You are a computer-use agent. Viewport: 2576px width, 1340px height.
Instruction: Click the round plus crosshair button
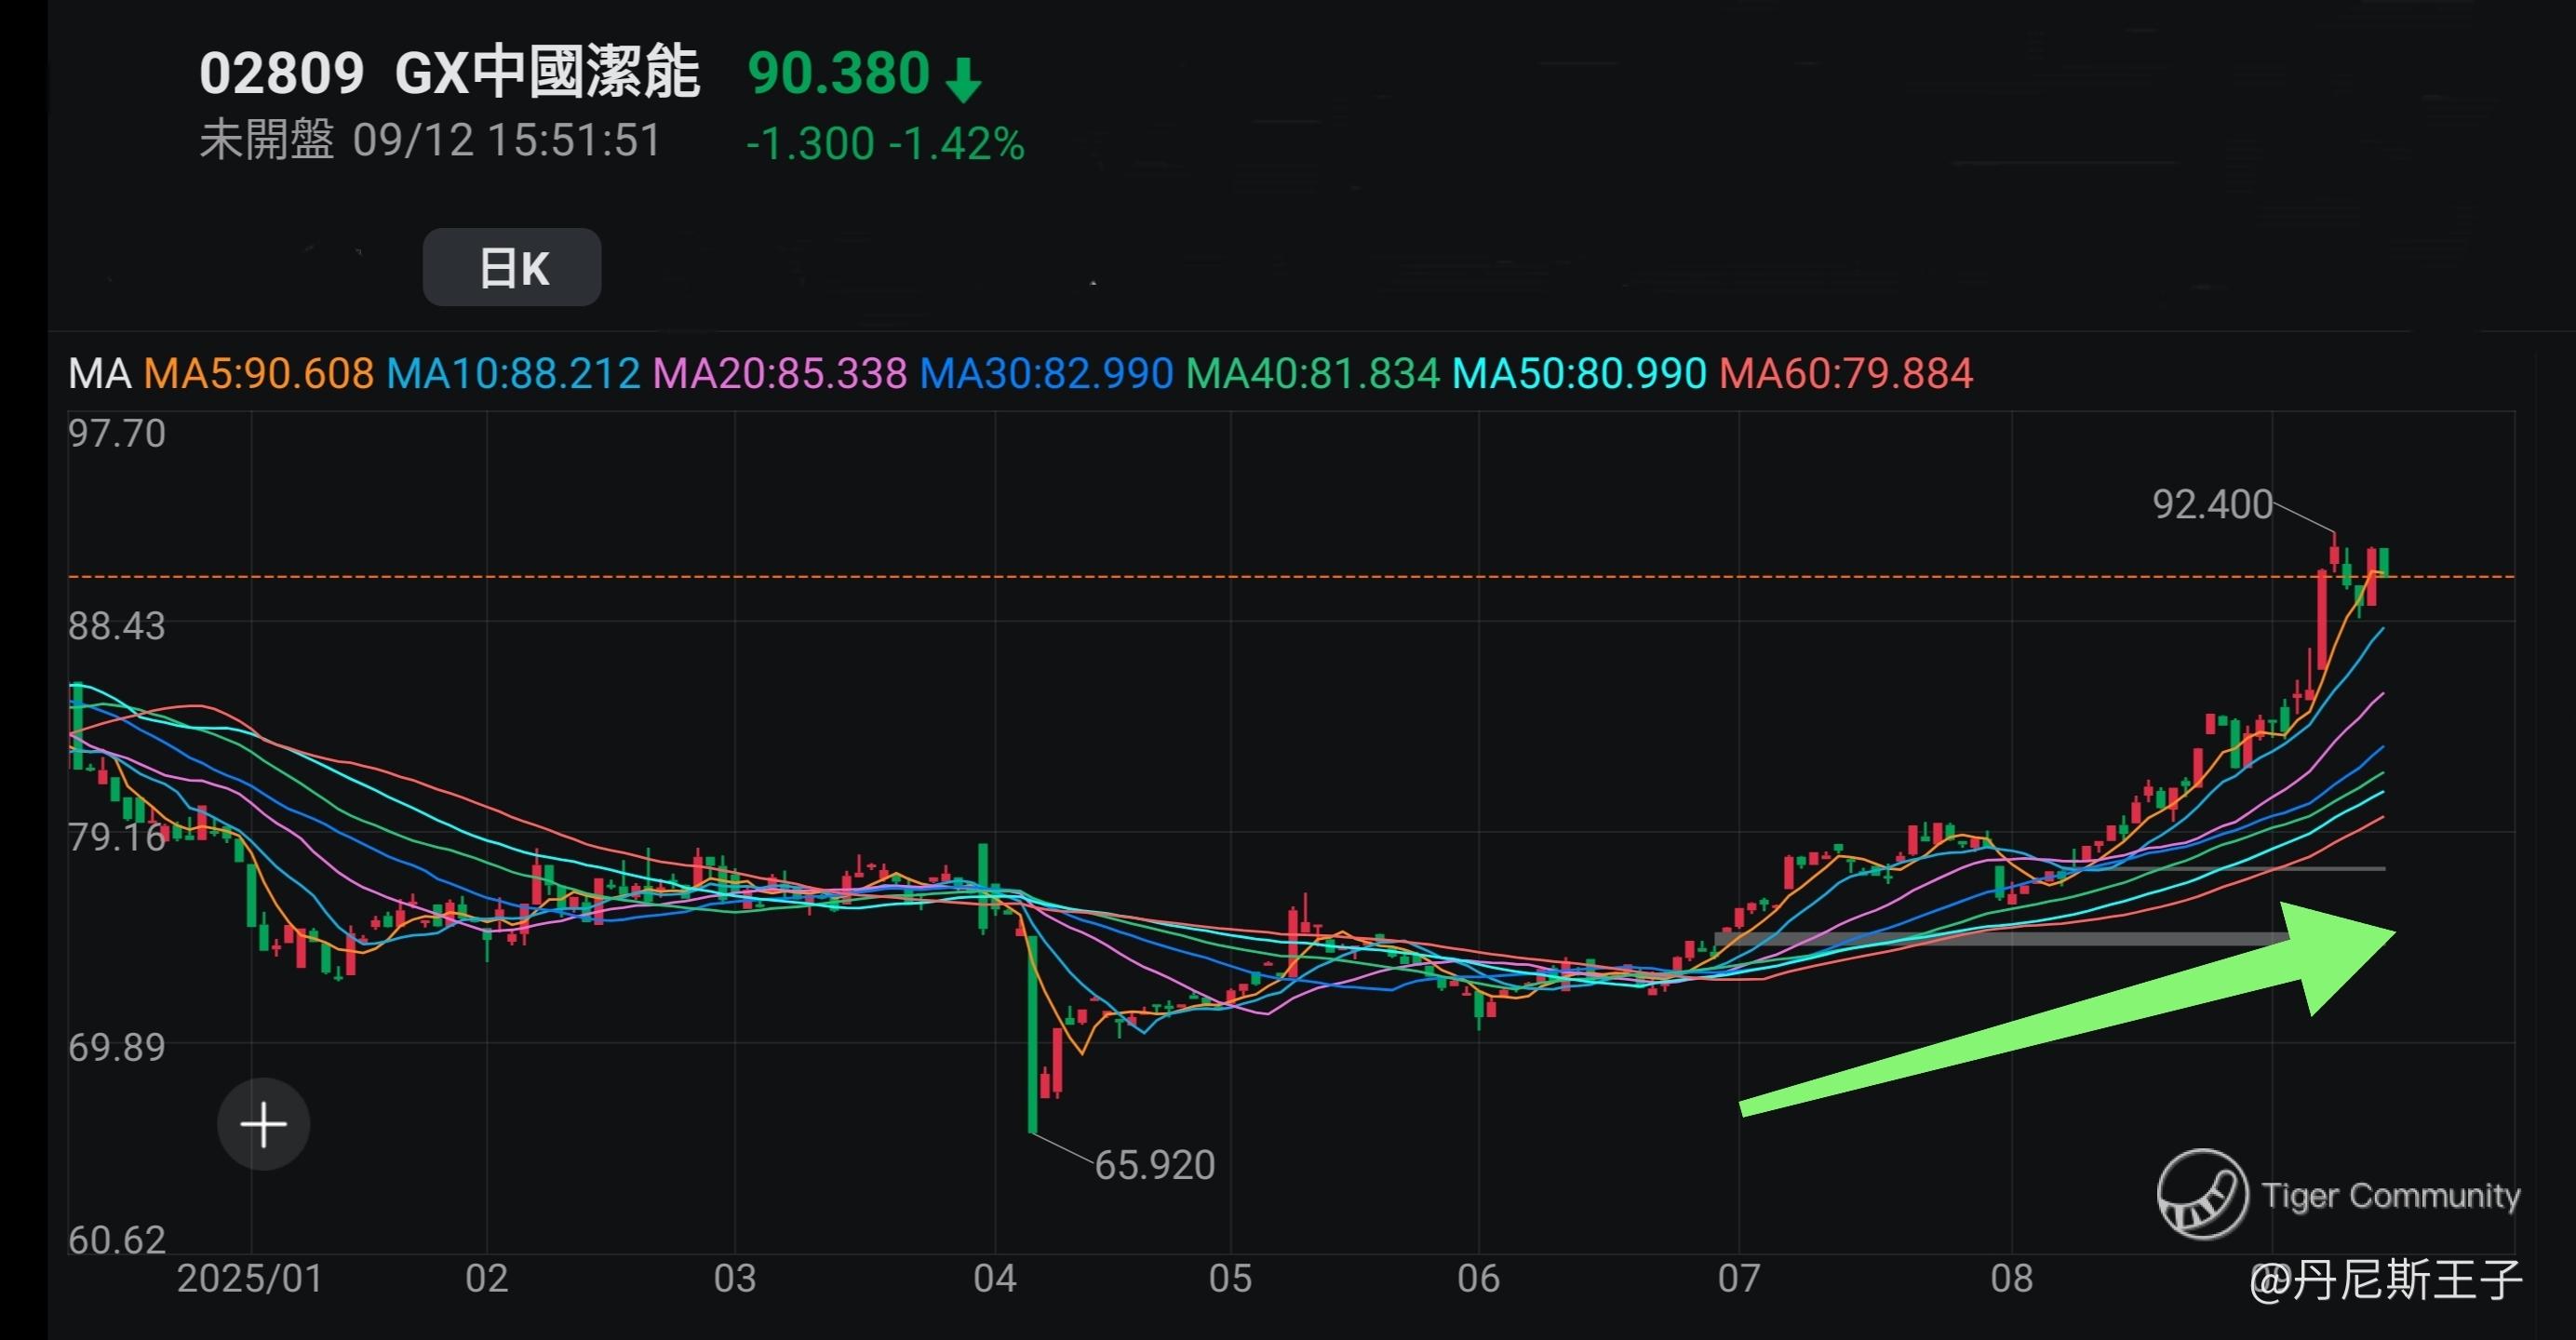click(263, 1125)
